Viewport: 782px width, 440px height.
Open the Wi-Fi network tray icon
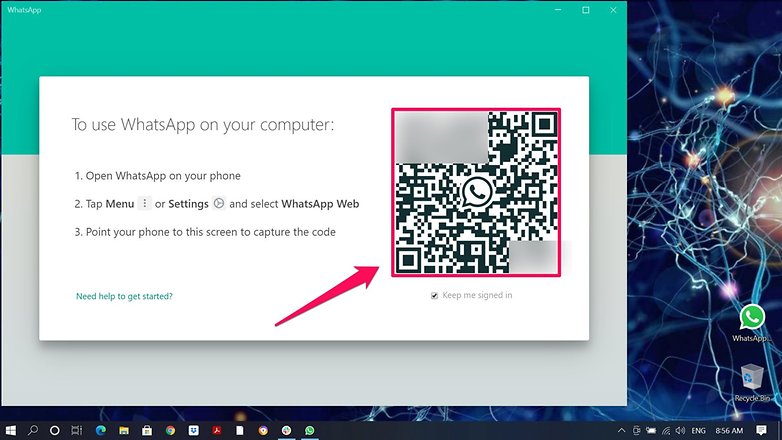[666, 430]
